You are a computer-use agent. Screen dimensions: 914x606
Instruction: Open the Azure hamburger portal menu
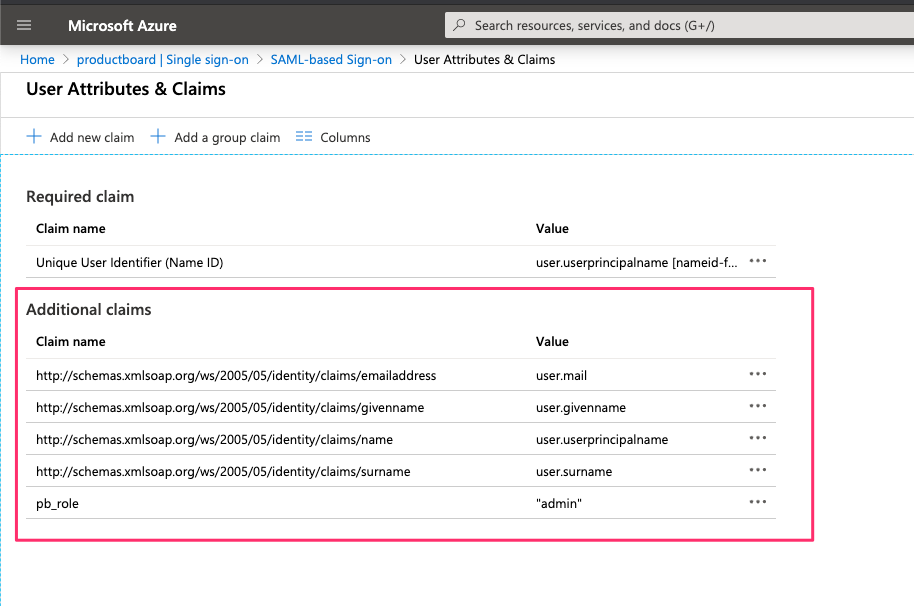[25, 26]
